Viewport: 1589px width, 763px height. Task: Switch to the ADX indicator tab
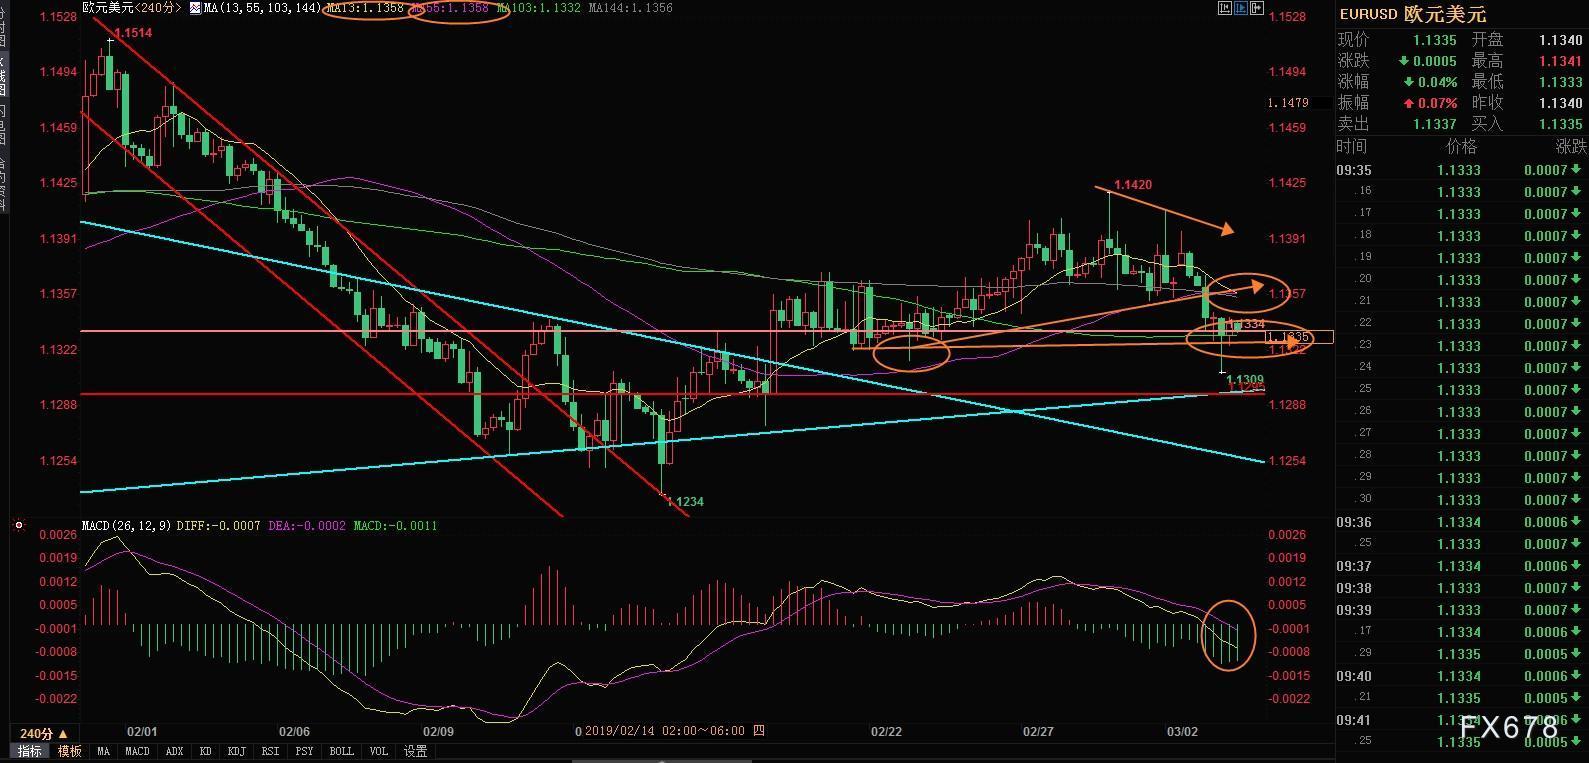click(x=174, y=751)
